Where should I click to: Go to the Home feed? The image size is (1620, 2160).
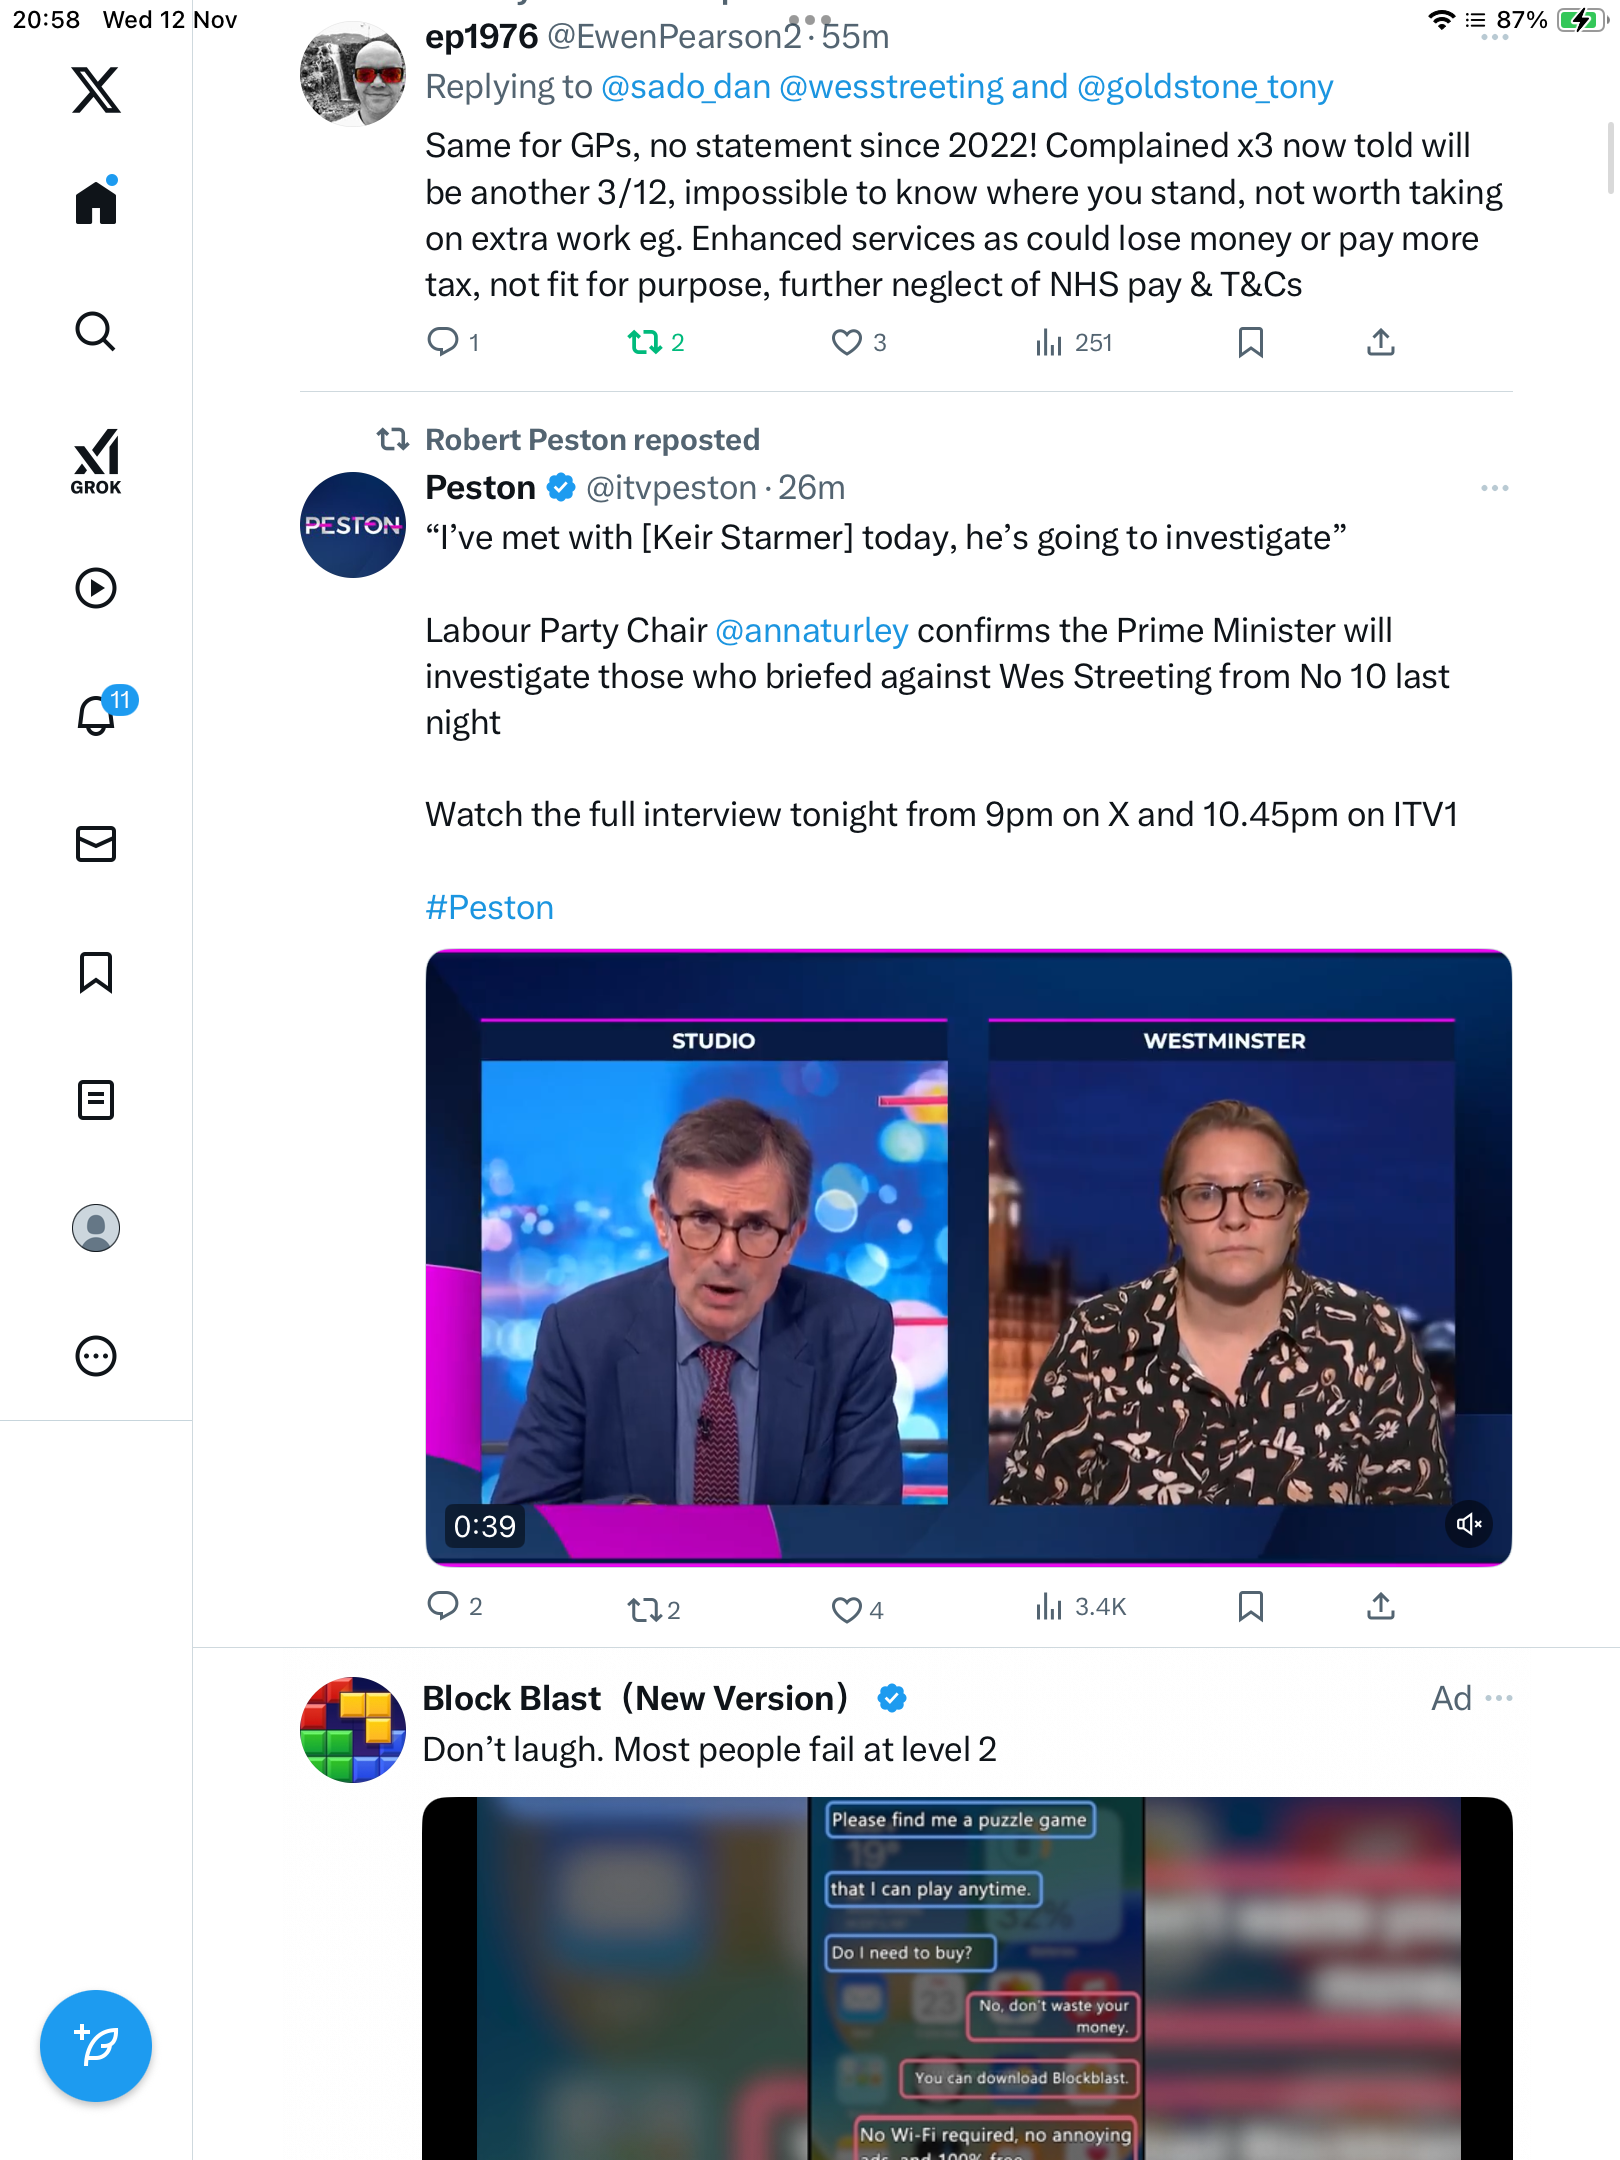pyautogui.click(x=96, y=202)
